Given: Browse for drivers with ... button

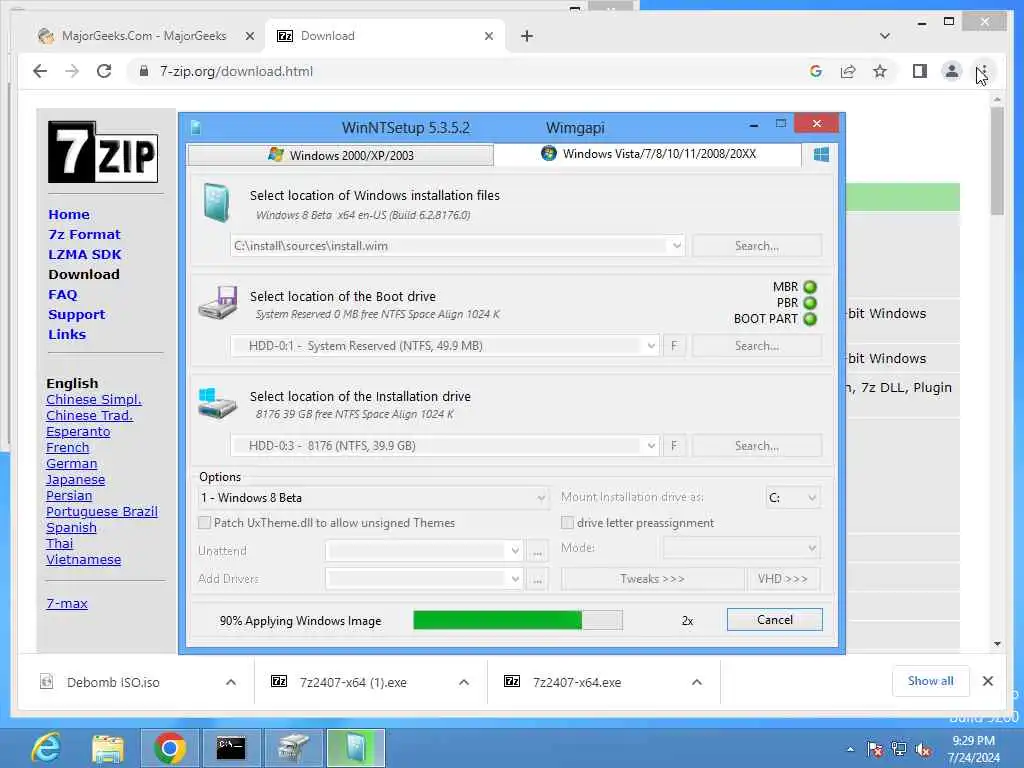Looking at the screenshot, I should (x=537, y=579).
